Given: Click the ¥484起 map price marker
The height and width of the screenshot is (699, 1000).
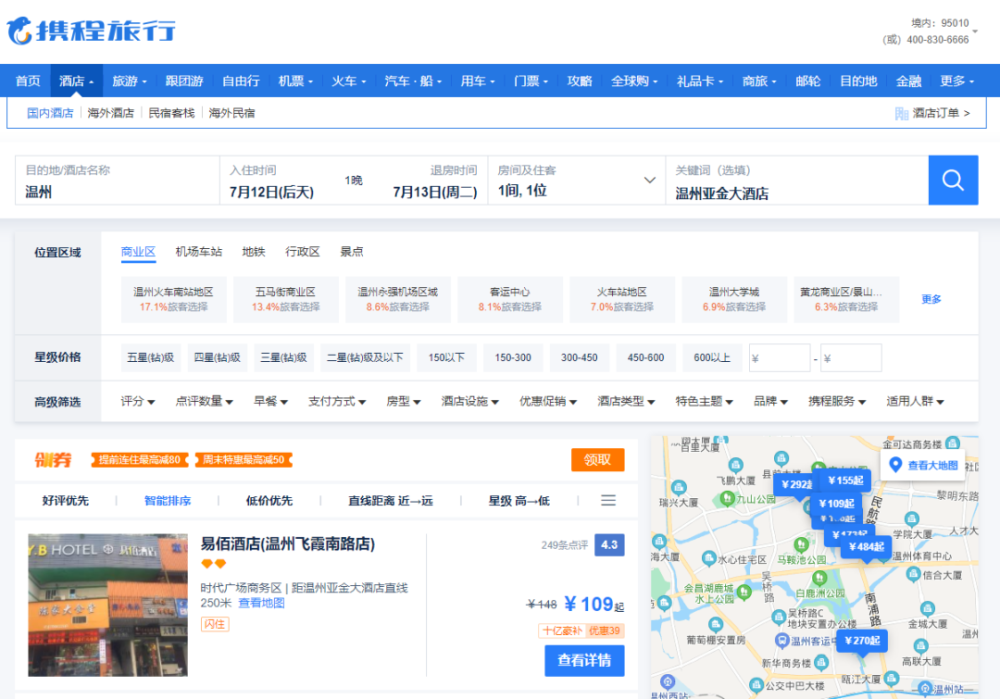Looking at the screenshot, I should pos(866,547).
